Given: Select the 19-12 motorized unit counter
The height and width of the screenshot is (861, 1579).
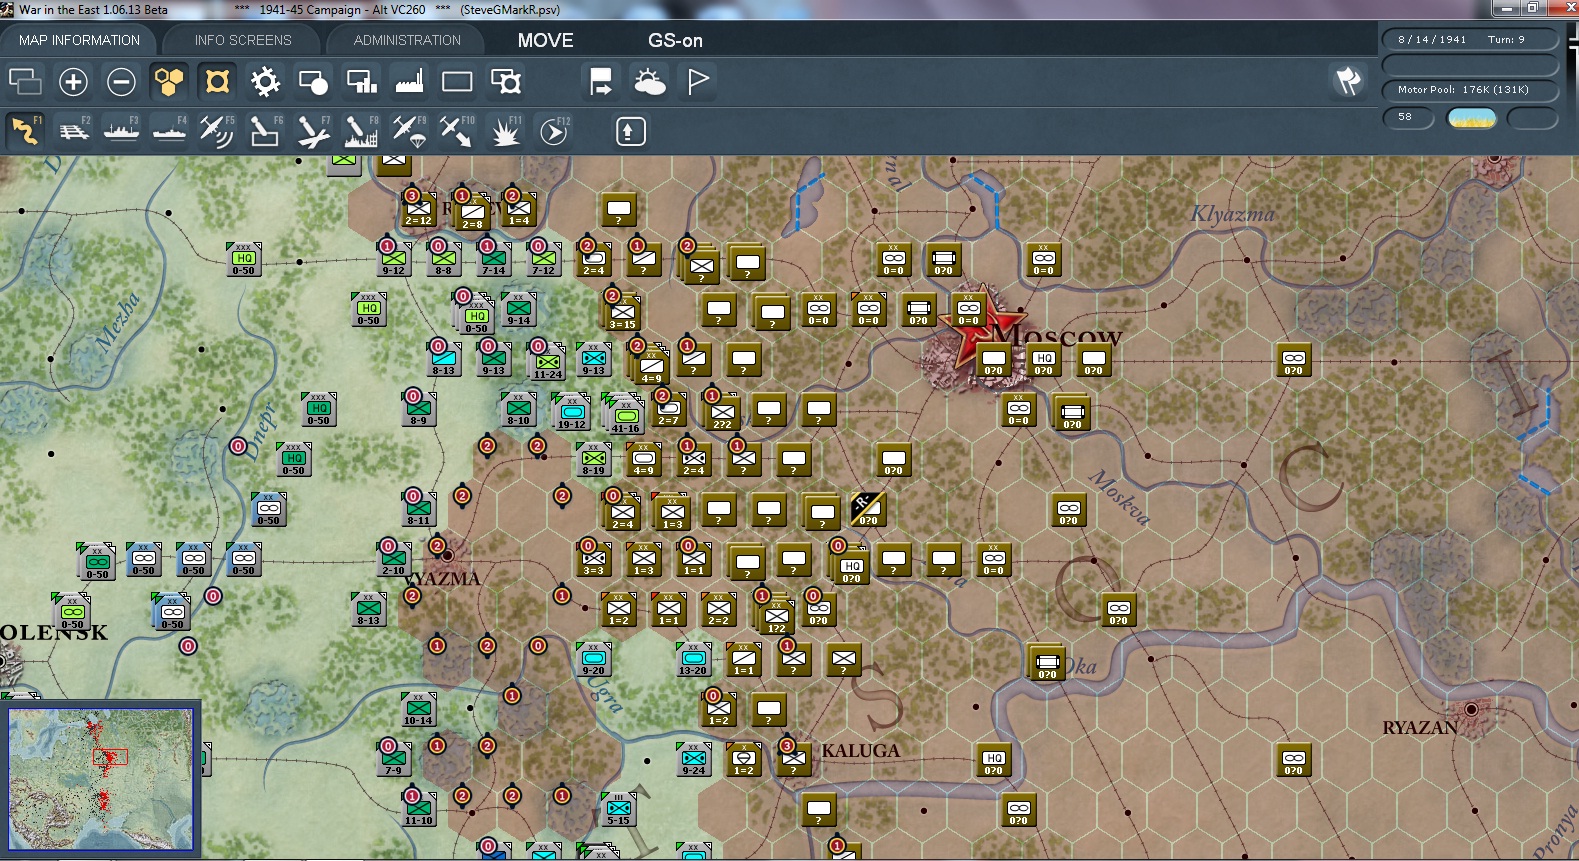Looking at the screenshot, I should 572,412.
